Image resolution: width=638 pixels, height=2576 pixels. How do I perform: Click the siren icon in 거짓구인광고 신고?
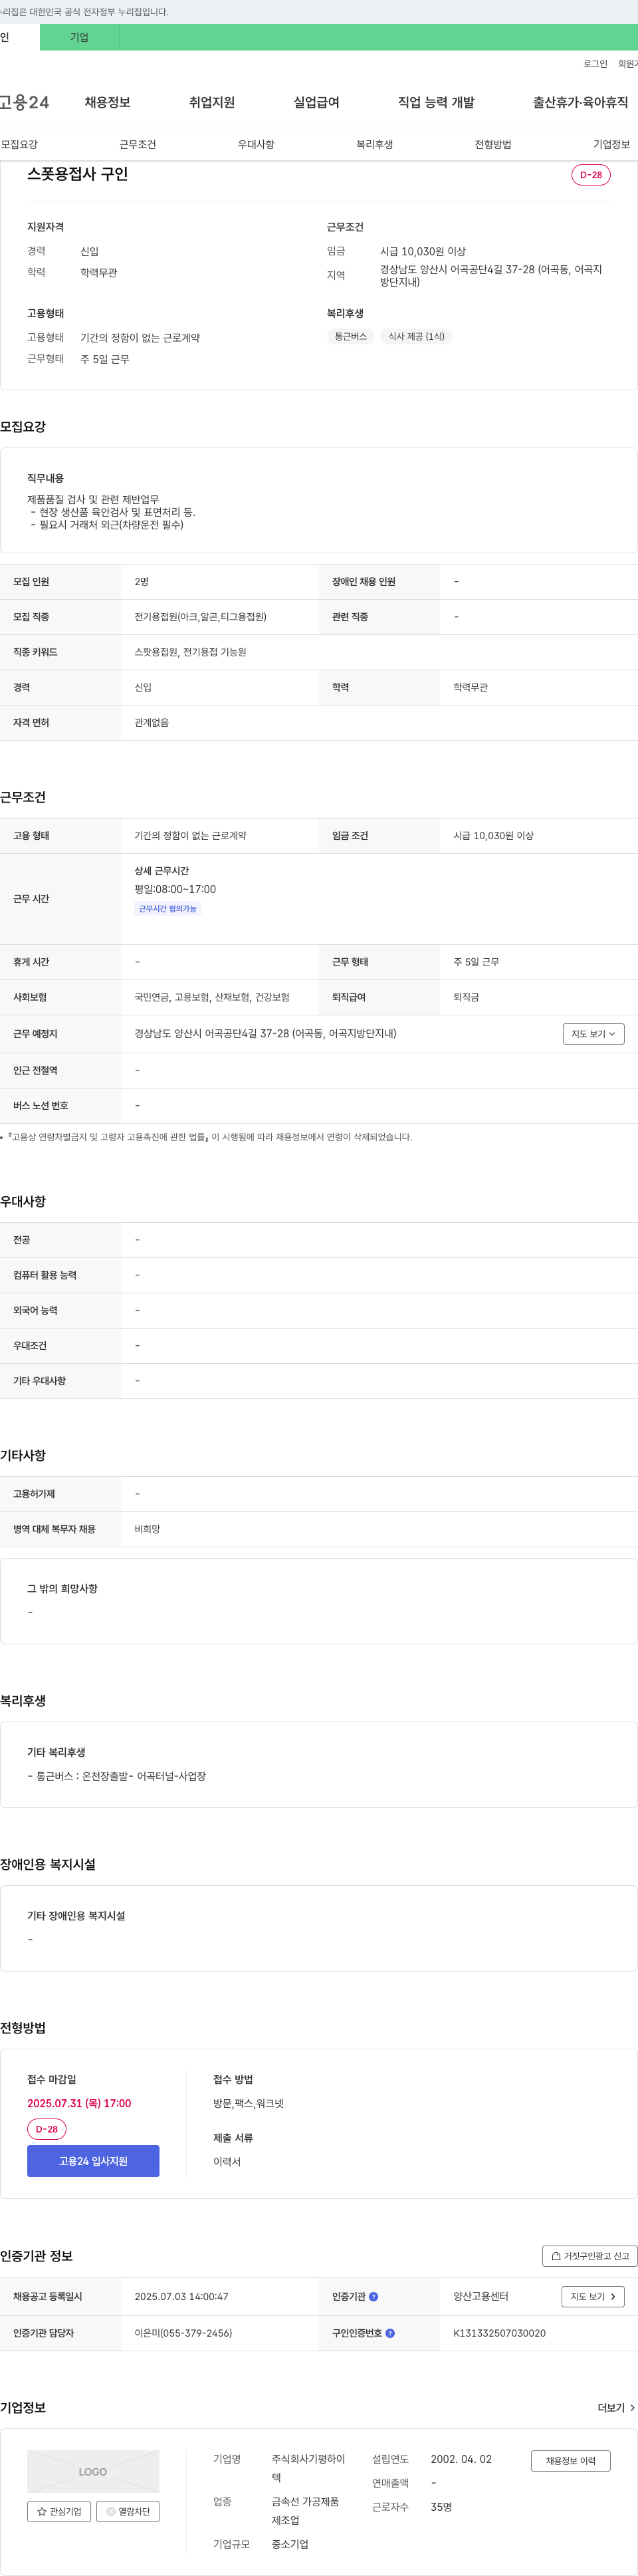coord(556,2256)
